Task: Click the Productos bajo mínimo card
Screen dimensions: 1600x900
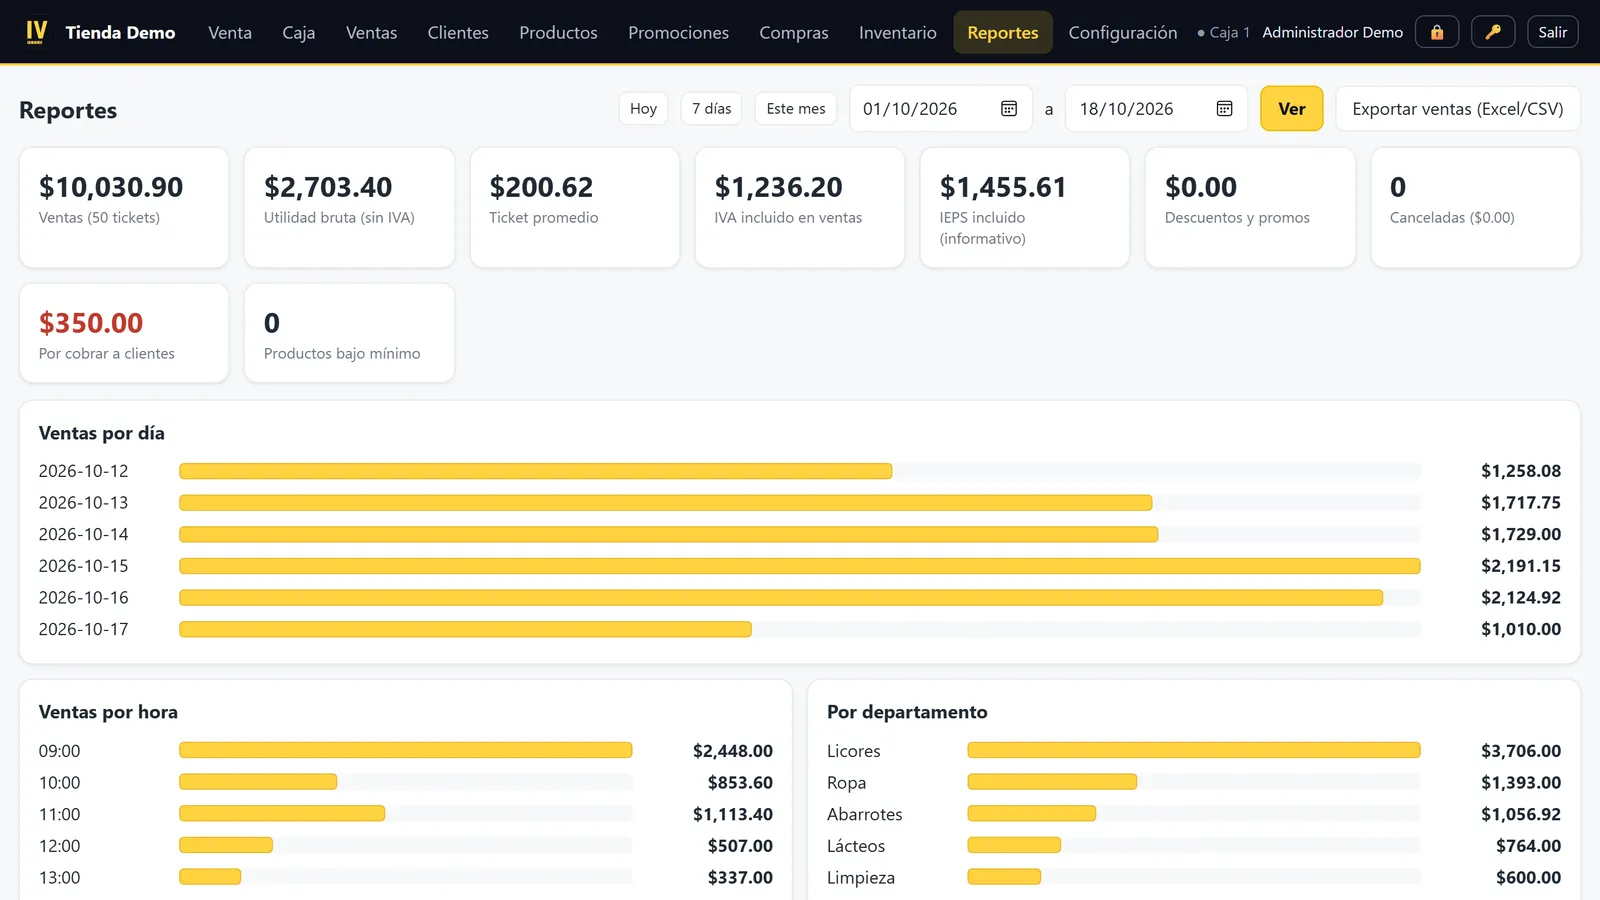Action: pos(349,333)
